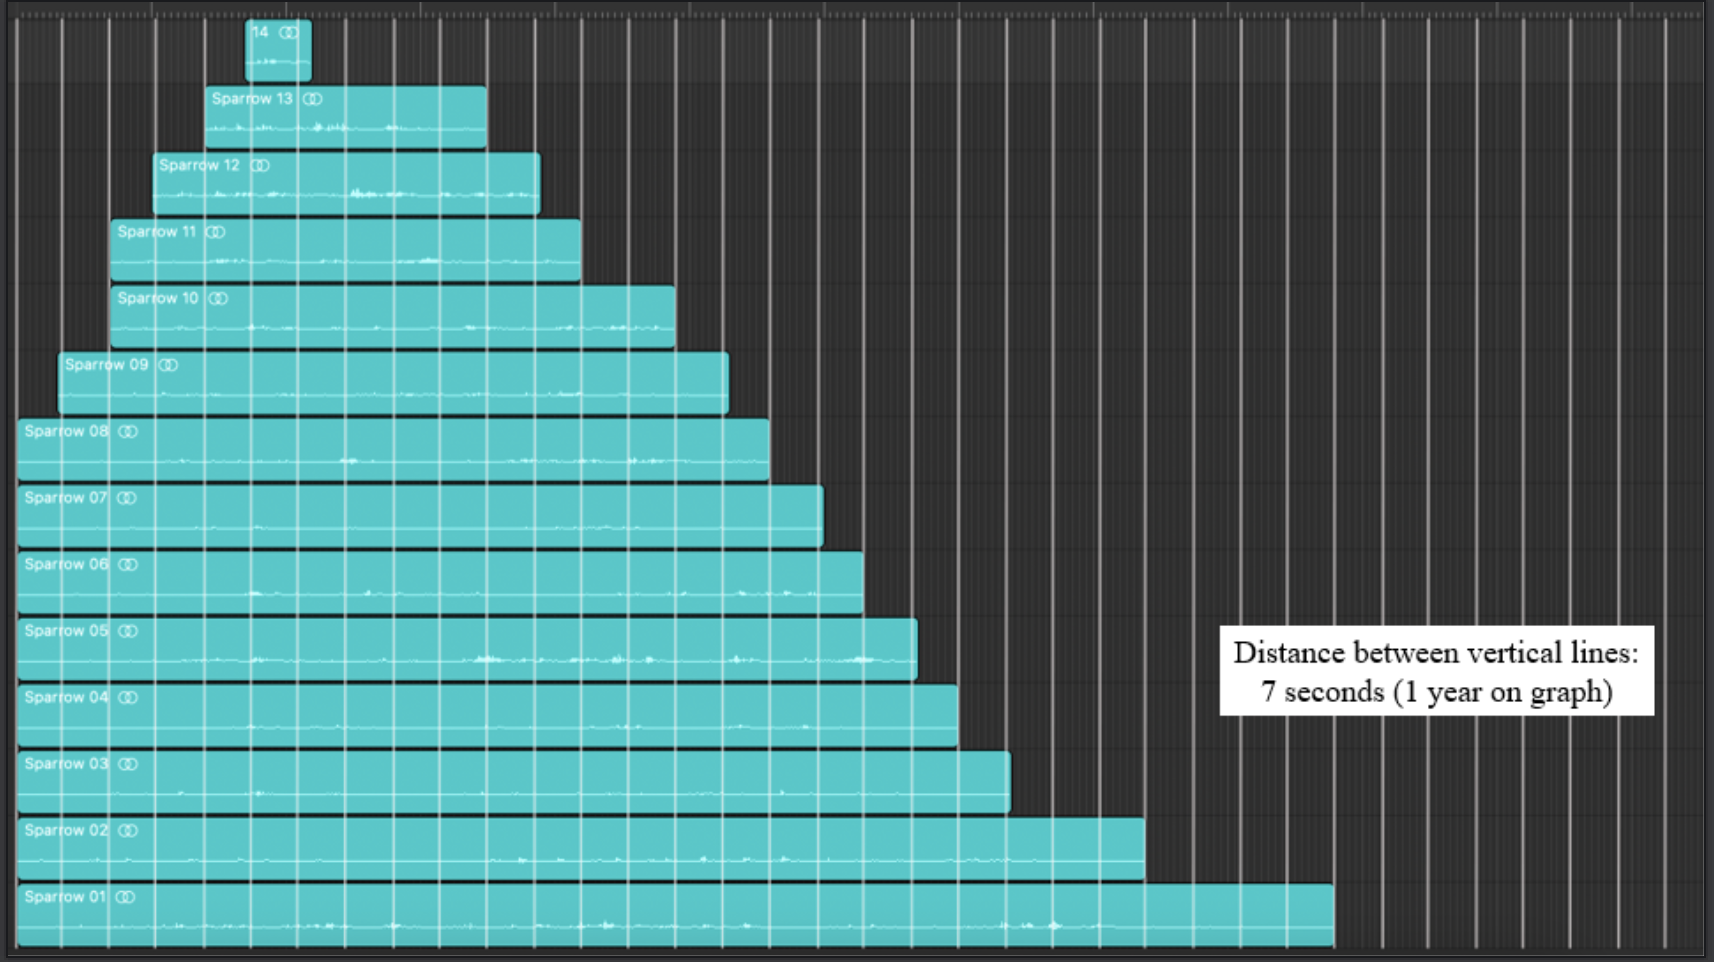Click the stereo icon on Sparrow 08 region
Screen dimensions: 1714x962
click(x=128, y=431)
